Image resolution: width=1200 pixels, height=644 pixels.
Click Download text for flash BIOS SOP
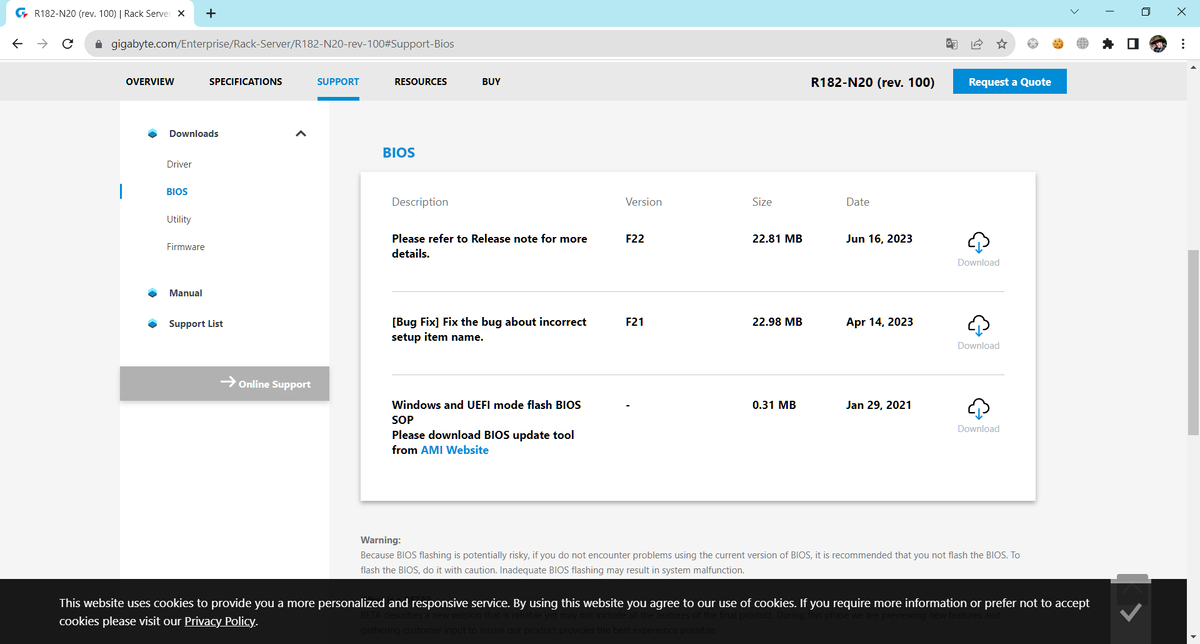pyautogui.click(x=978, y=428)
